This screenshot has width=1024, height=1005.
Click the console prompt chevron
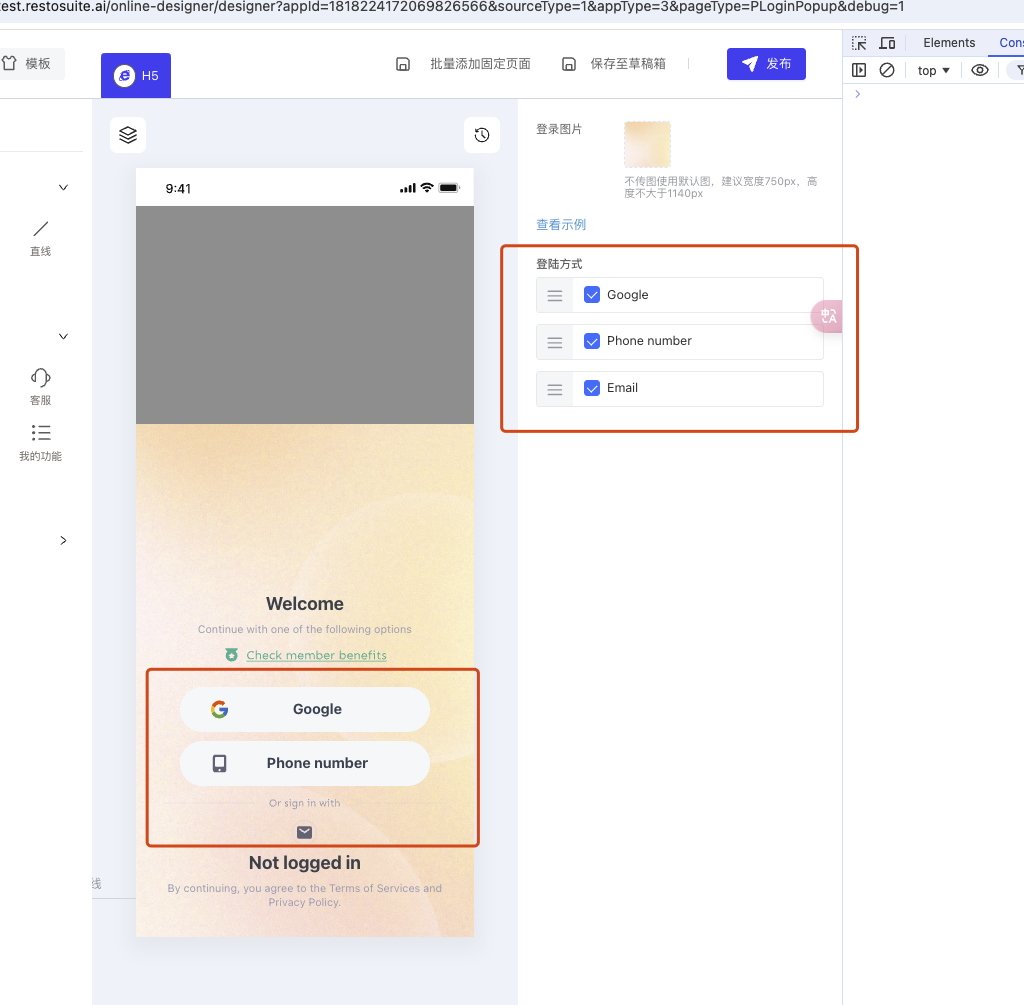click(x=857, y=94)
